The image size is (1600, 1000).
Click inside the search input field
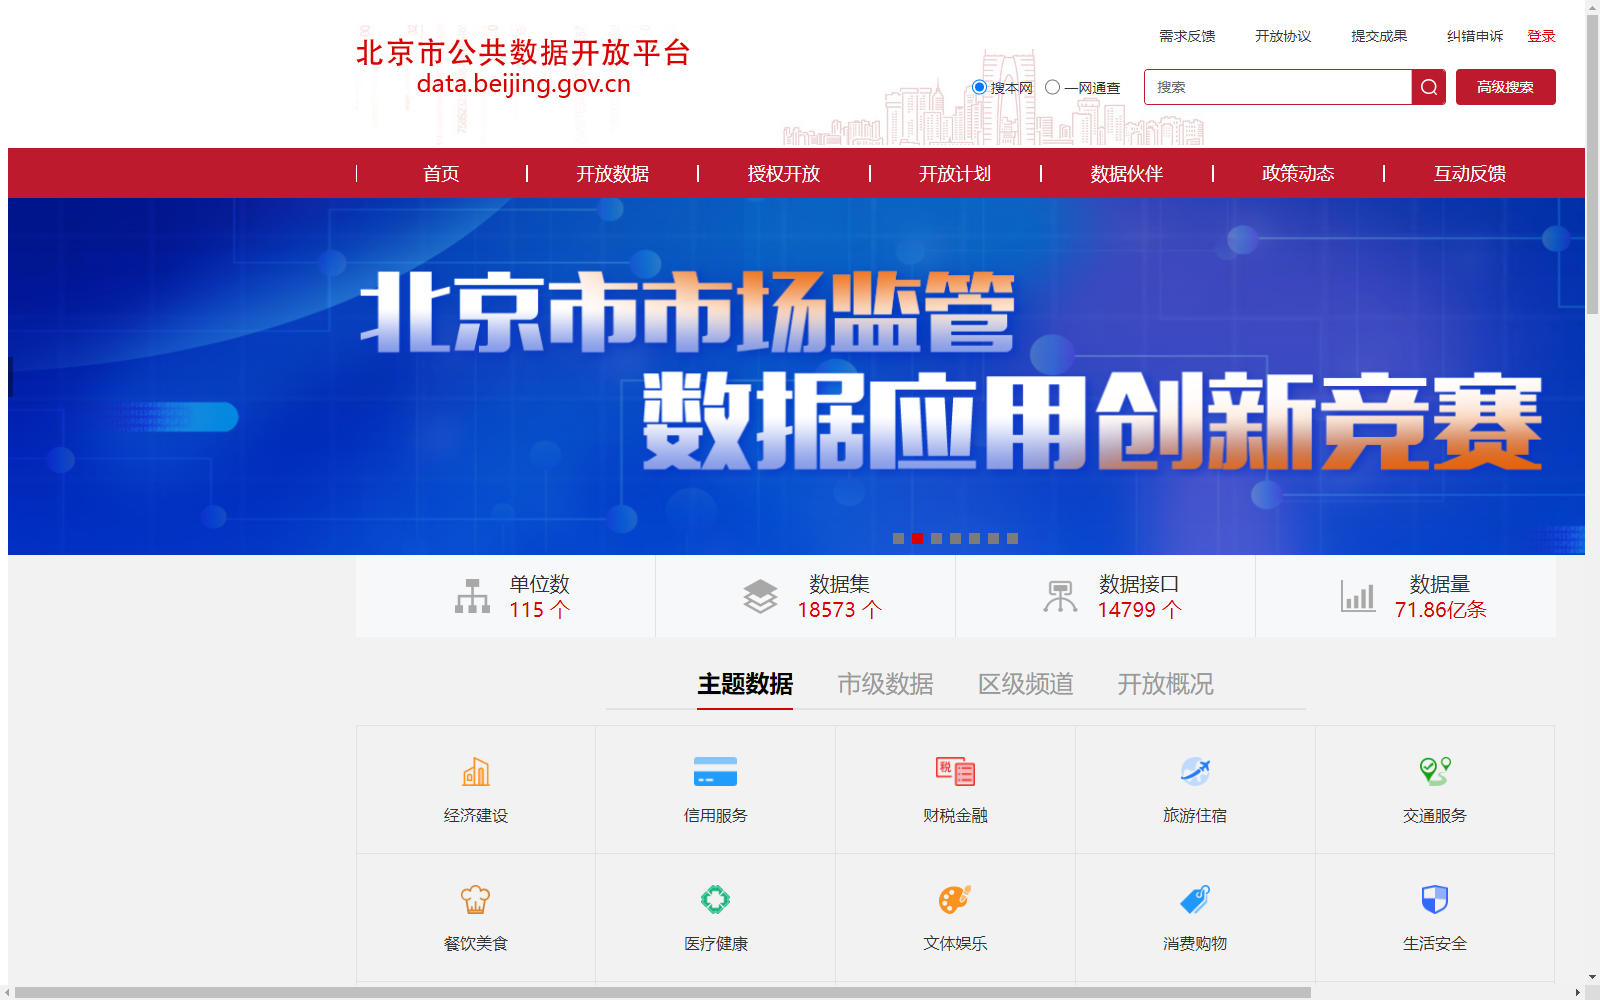(1280, 87)
